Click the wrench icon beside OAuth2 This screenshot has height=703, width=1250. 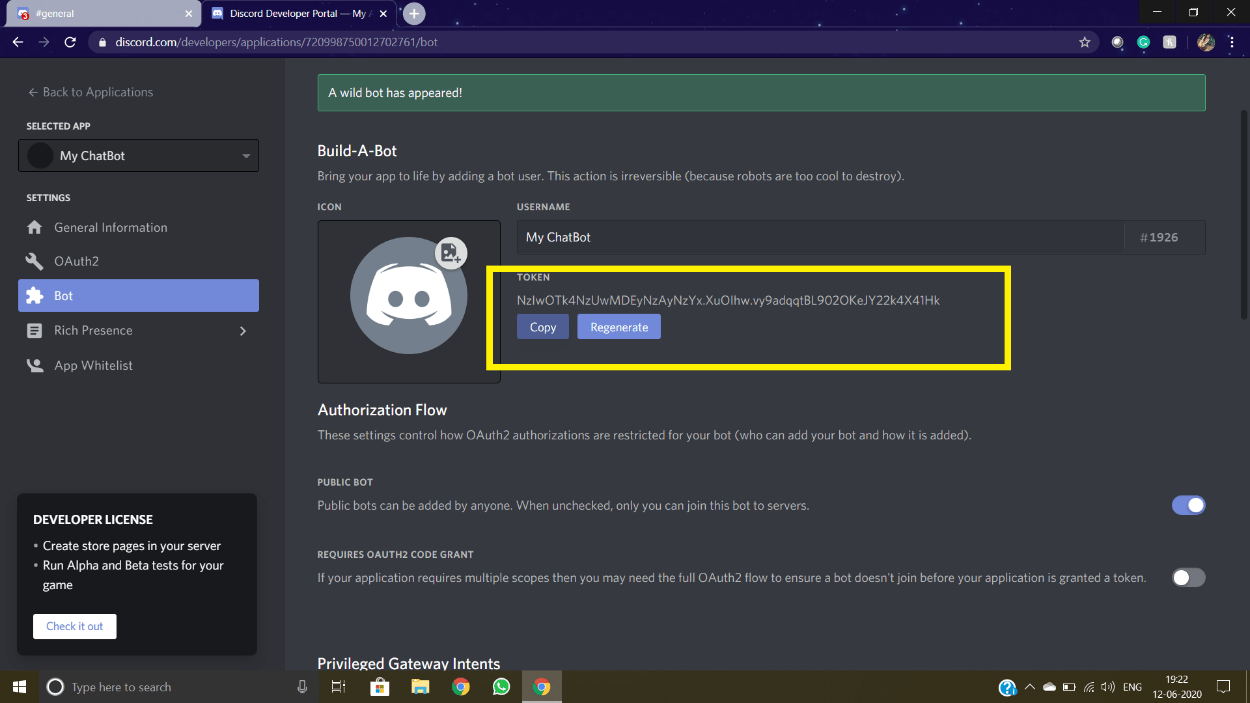(x=35, y=261)
